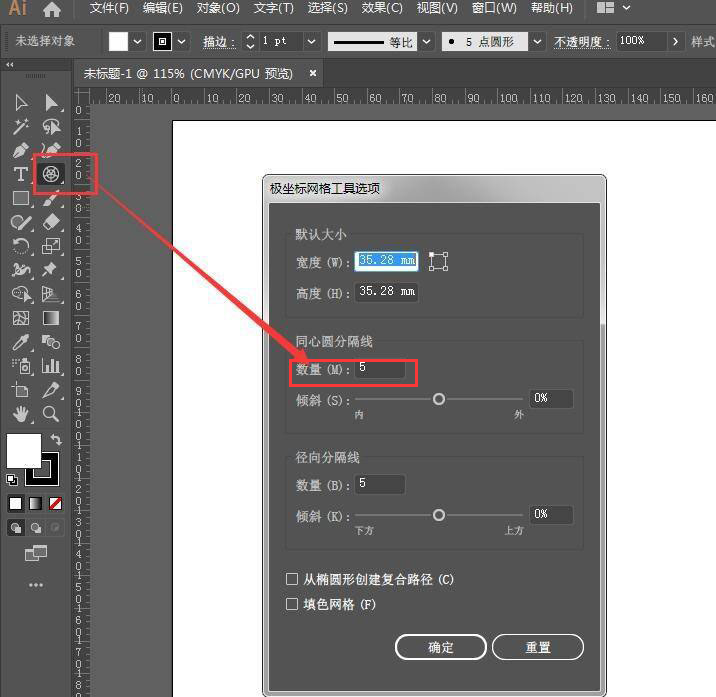Image resolution: width=716 pixels, height=697 pixels.
Task: Select the Artboard tool
Action: (20, 390)
